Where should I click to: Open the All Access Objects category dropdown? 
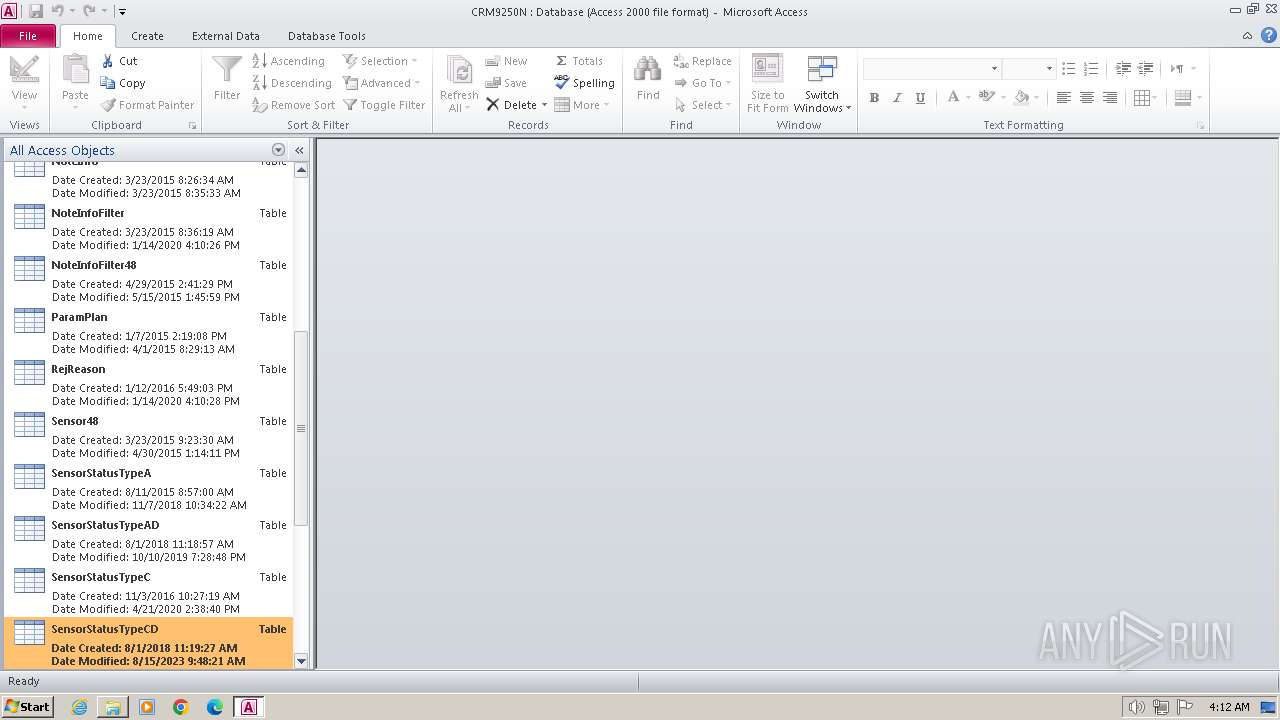pos(278,150)
